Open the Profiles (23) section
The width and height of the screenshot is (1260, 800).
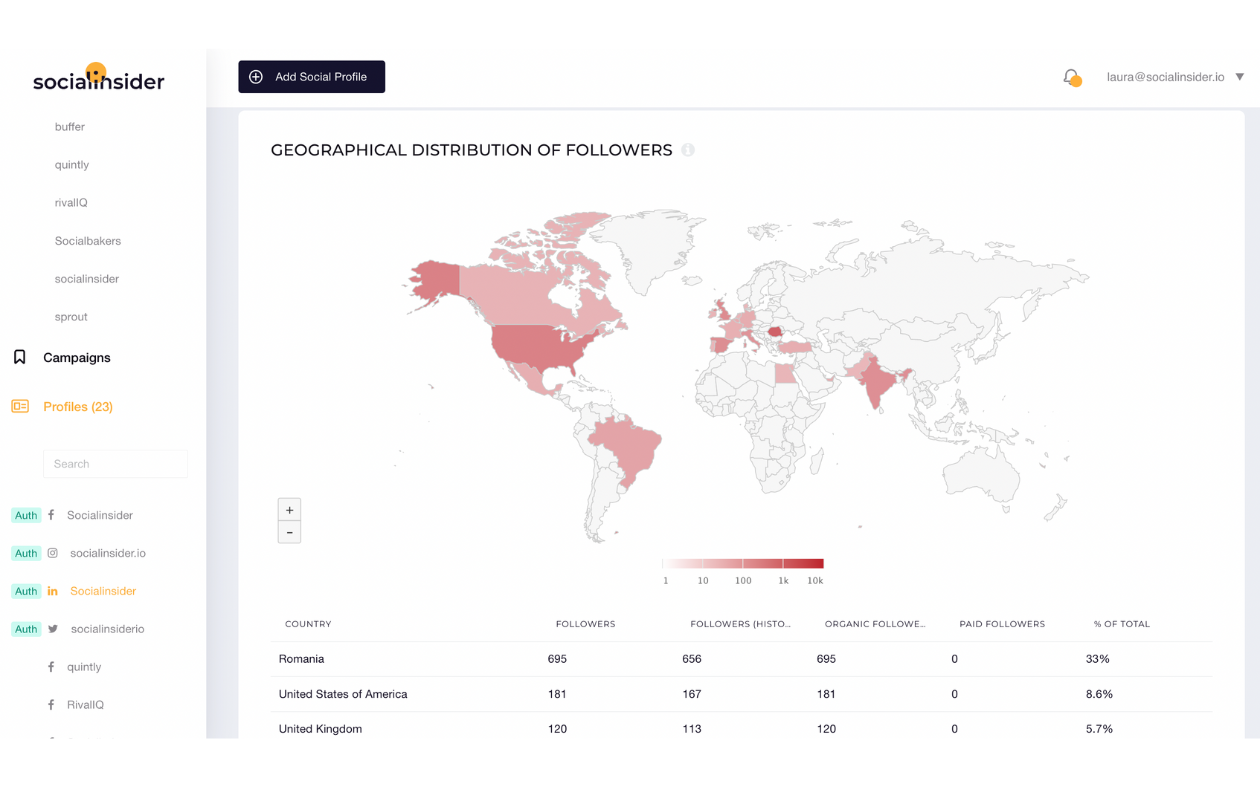point(77,406)
